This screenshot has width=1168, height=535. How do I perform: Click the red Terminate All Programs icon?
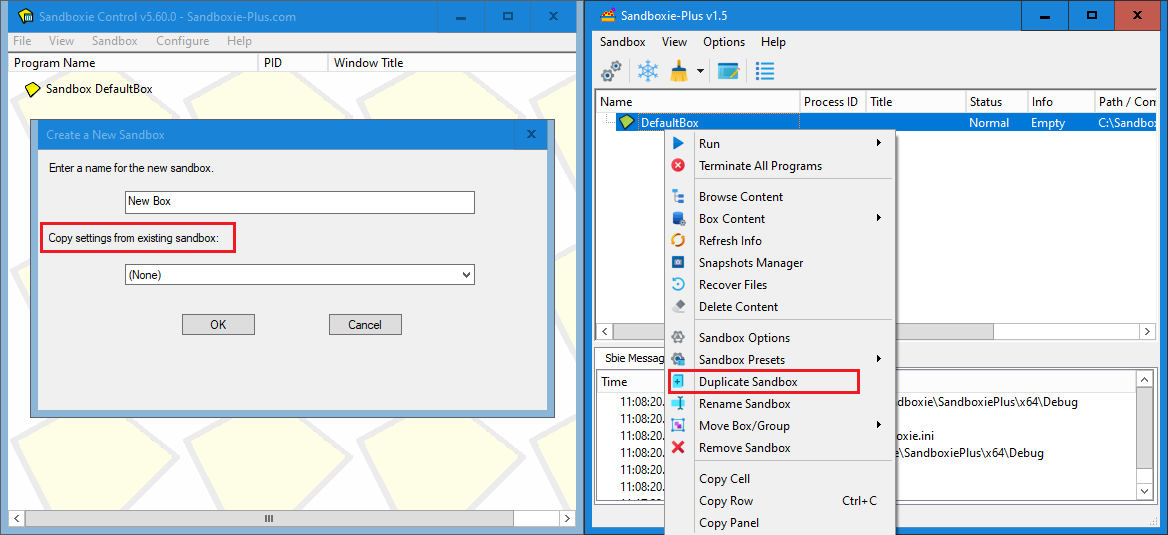tap(678, 166)
